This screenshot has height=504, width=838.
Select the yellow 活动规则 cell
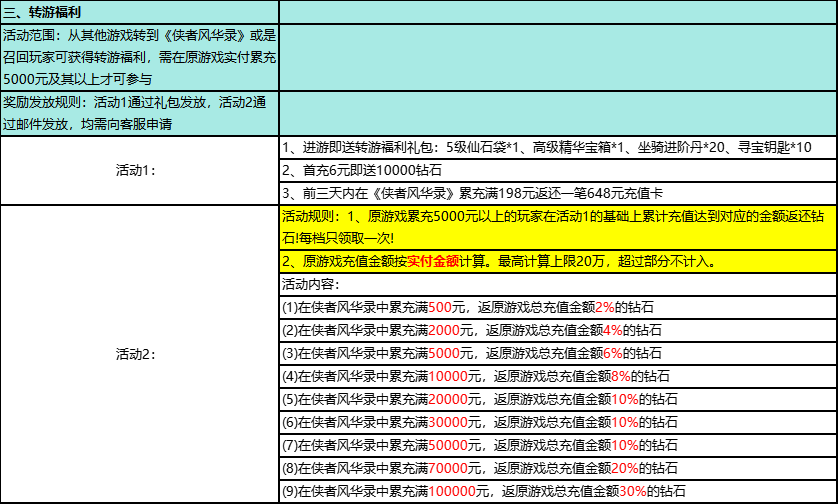point(556,227)
